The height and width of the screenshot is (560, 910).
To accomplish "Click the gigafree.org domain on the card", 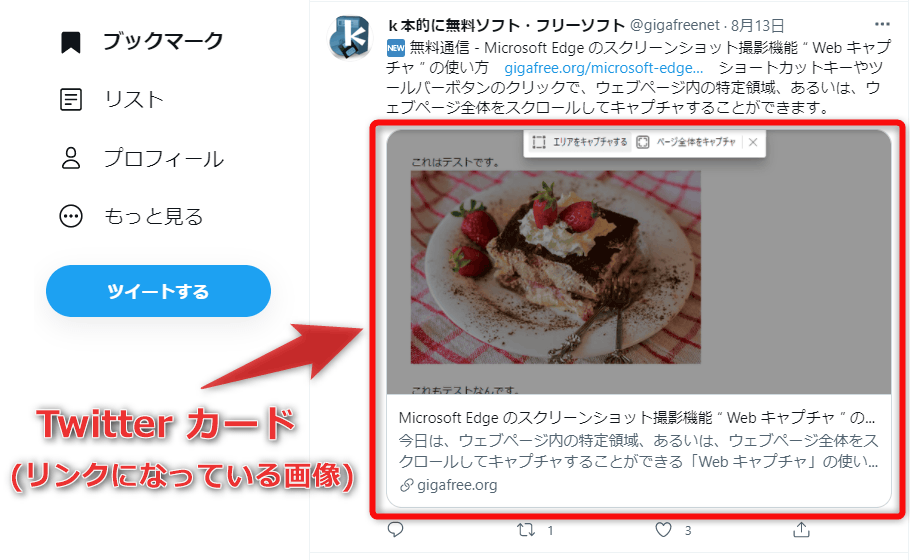I will click(457, 485).
